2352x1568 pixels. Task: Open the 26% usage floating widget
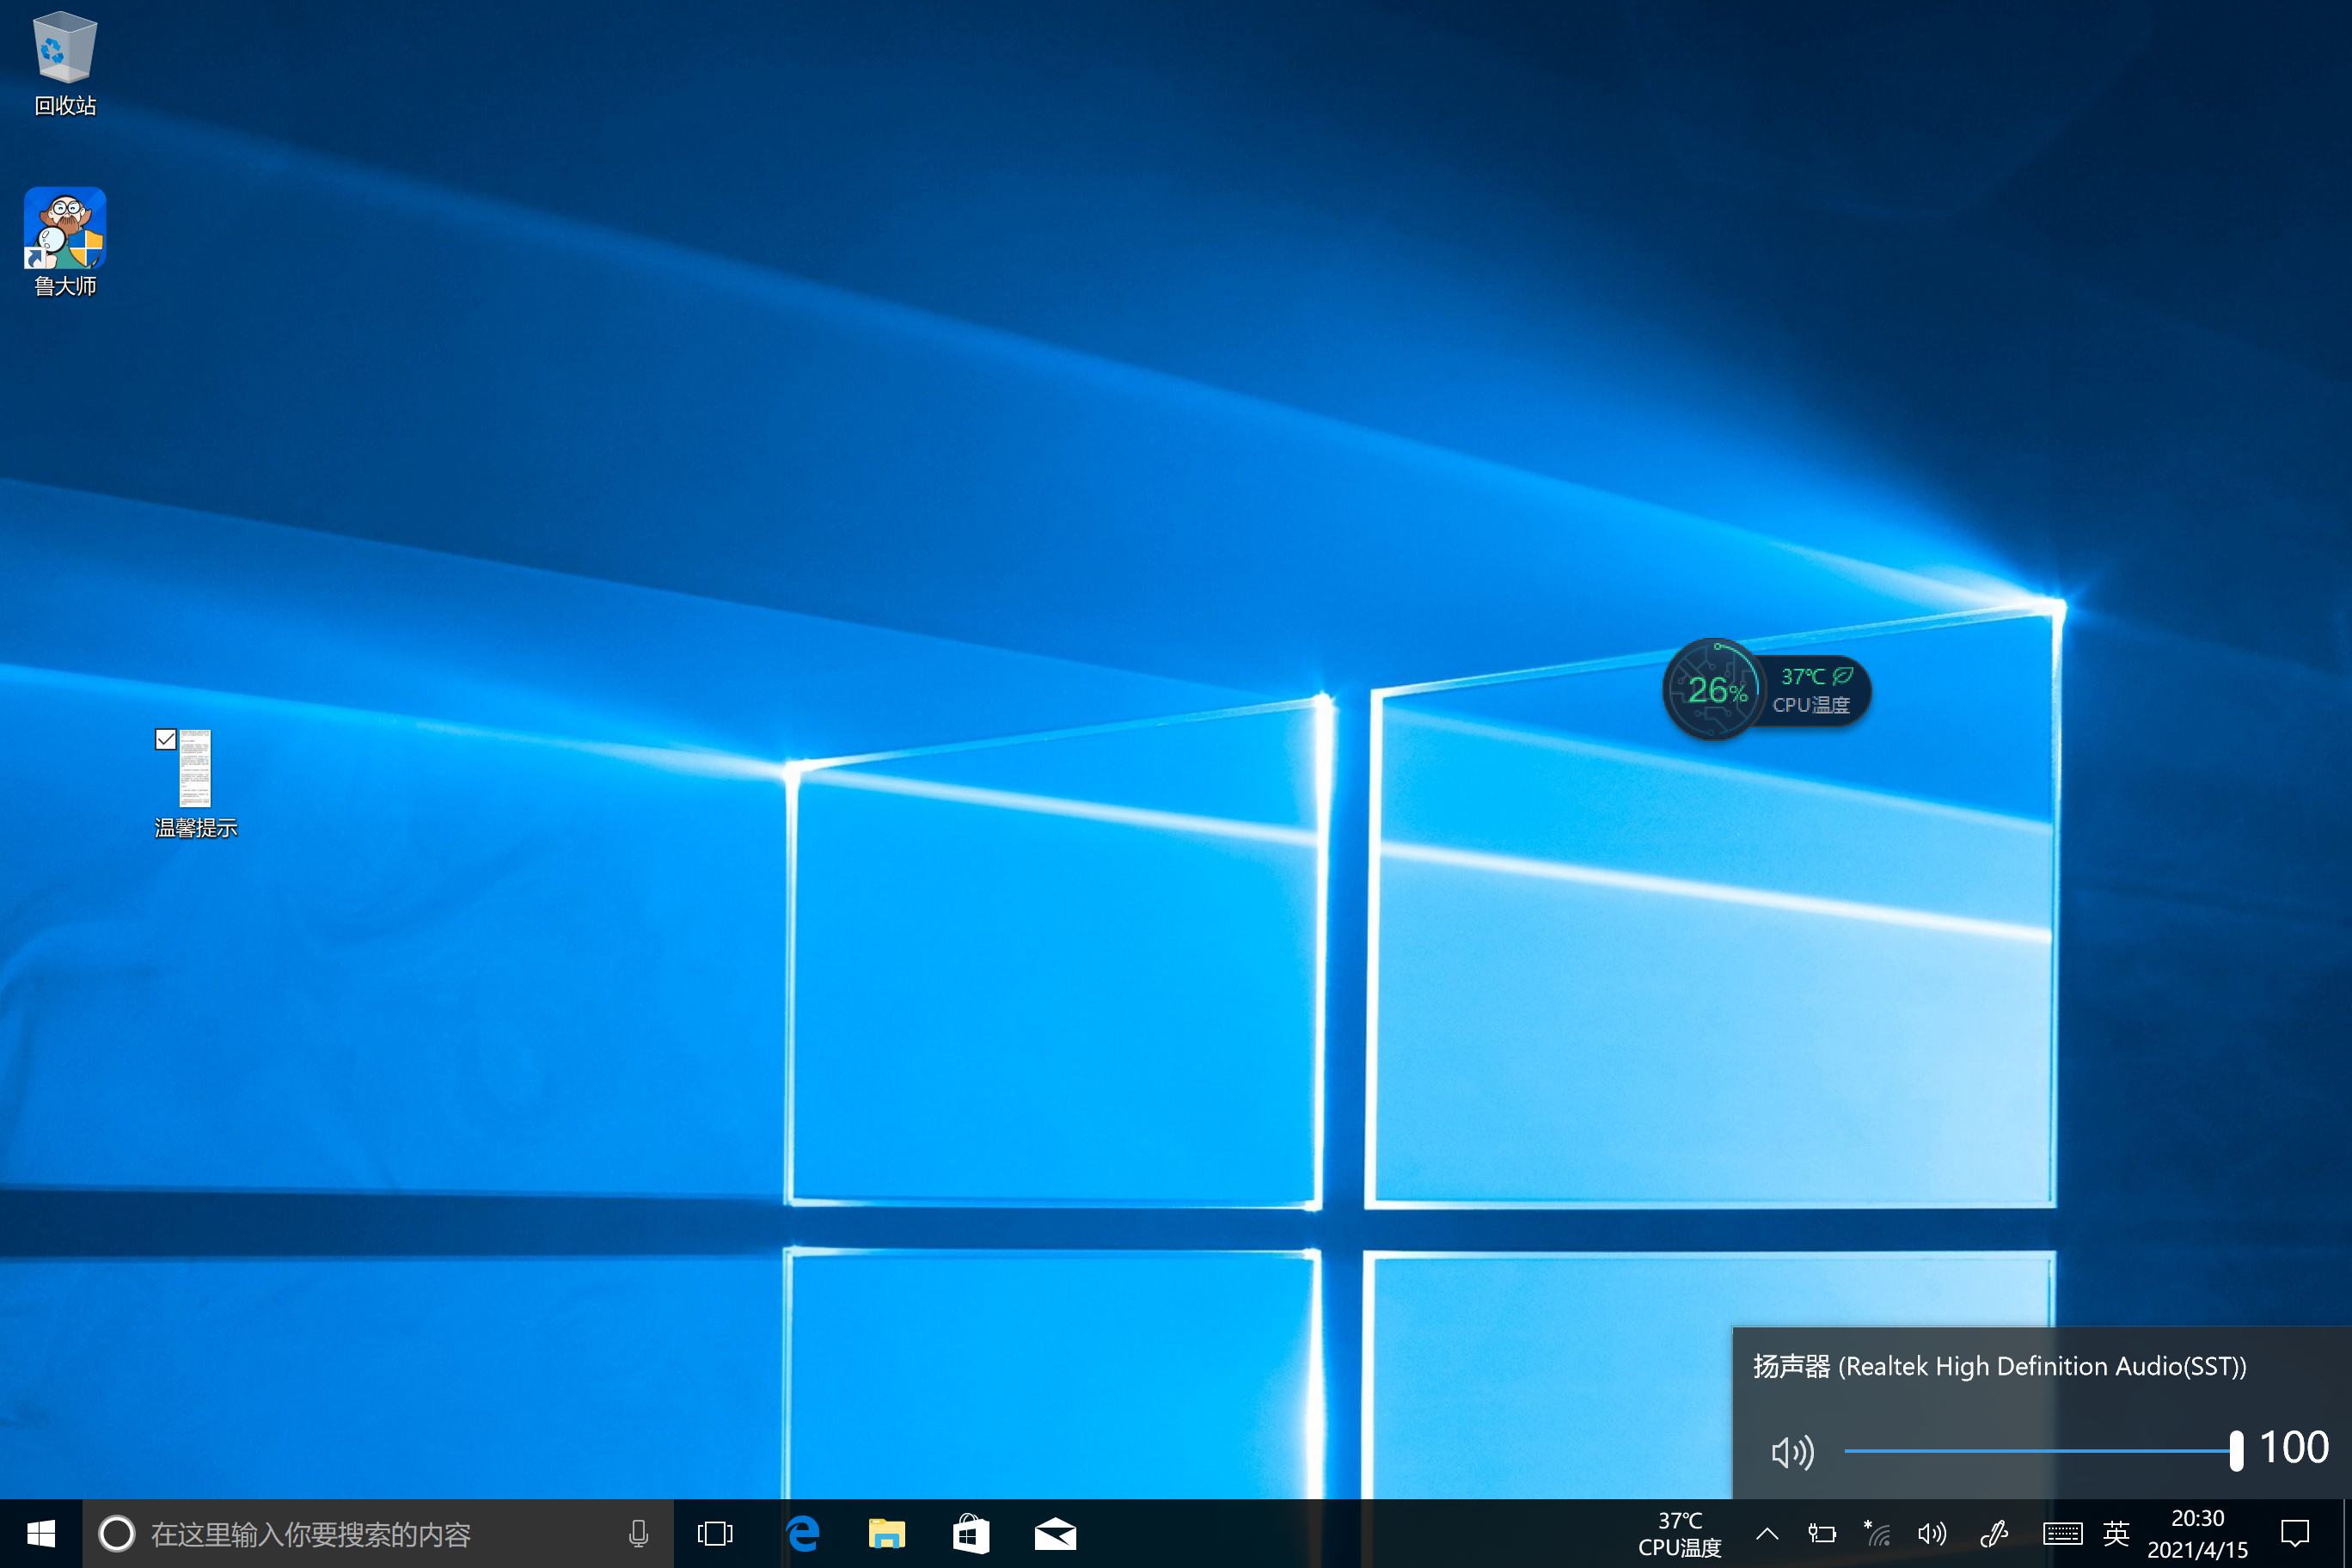tap(1714, 689)
